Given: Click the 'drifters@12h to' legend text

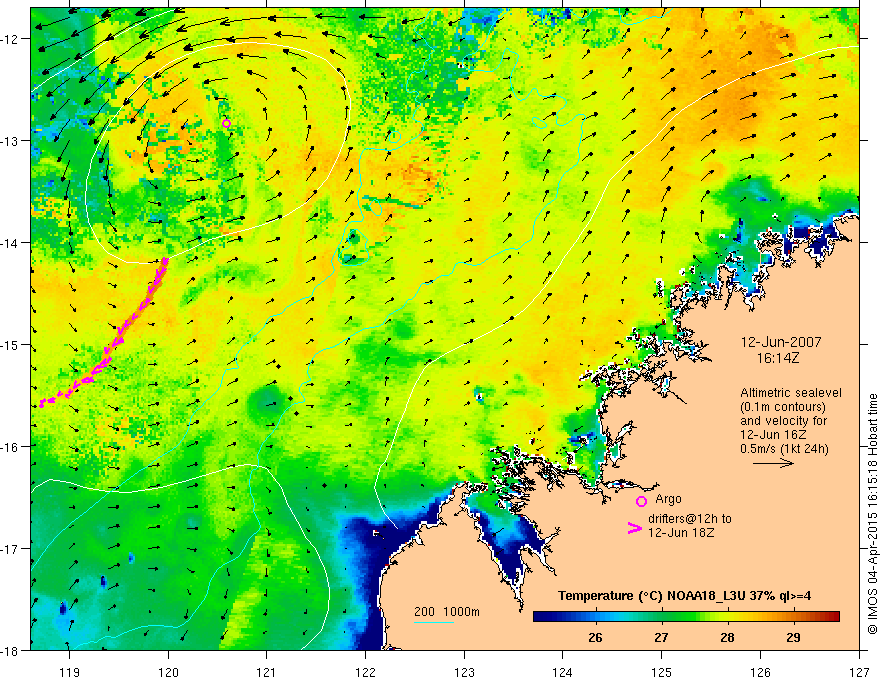Looking at the screenshot, I should coord(690,519).
